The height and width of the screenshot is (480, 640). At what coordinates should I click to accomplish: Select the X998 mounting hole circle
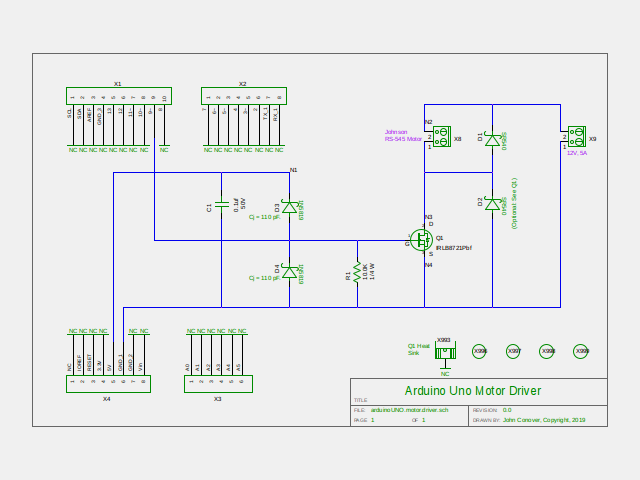pyautogui.click(x=547, y=351)
